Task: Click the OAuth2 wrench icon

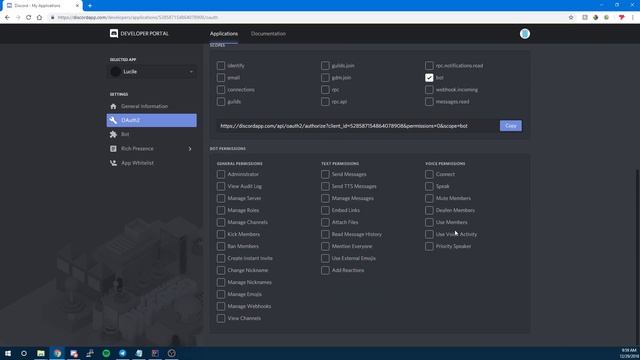Action: (113, 120)
